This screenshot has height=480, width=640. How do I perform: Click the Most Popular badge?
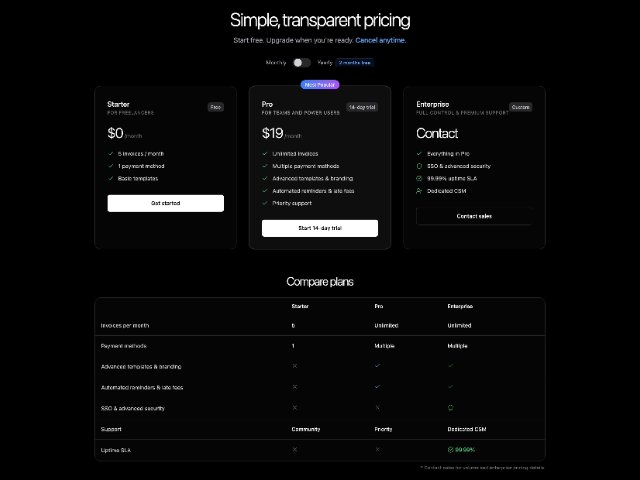click(320, 84)
